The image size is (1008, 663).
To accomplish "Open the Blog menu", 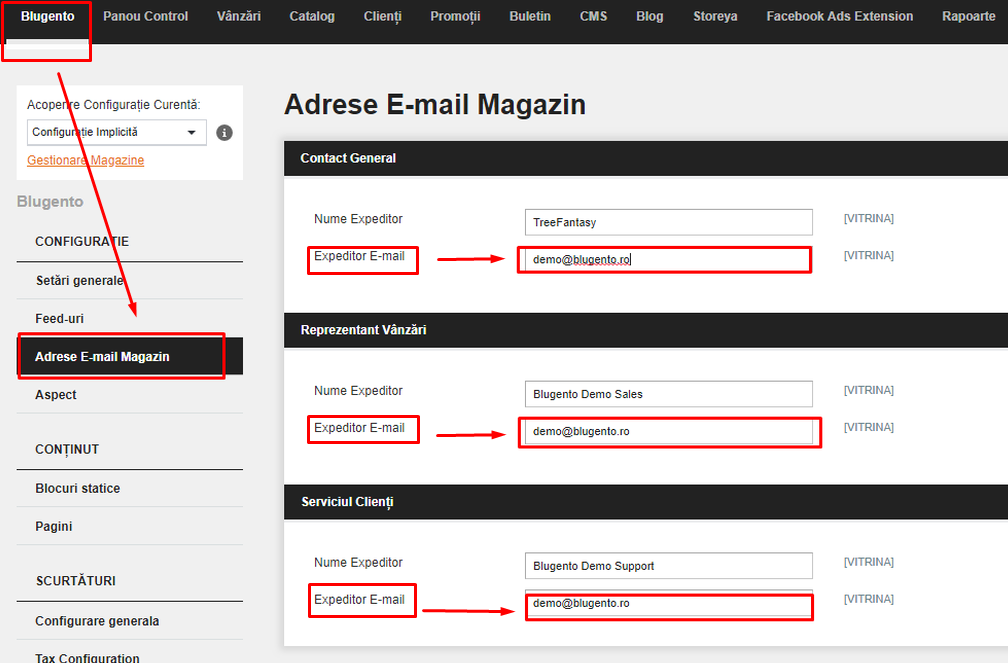I will 649,17.
